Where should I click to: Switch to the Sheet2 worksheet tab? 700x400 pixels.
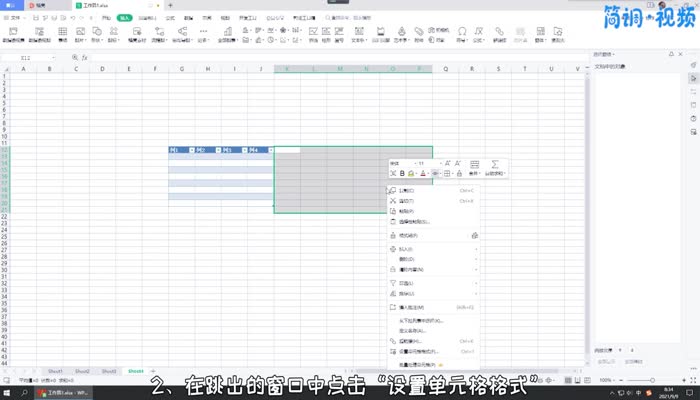tap(82, 370)
